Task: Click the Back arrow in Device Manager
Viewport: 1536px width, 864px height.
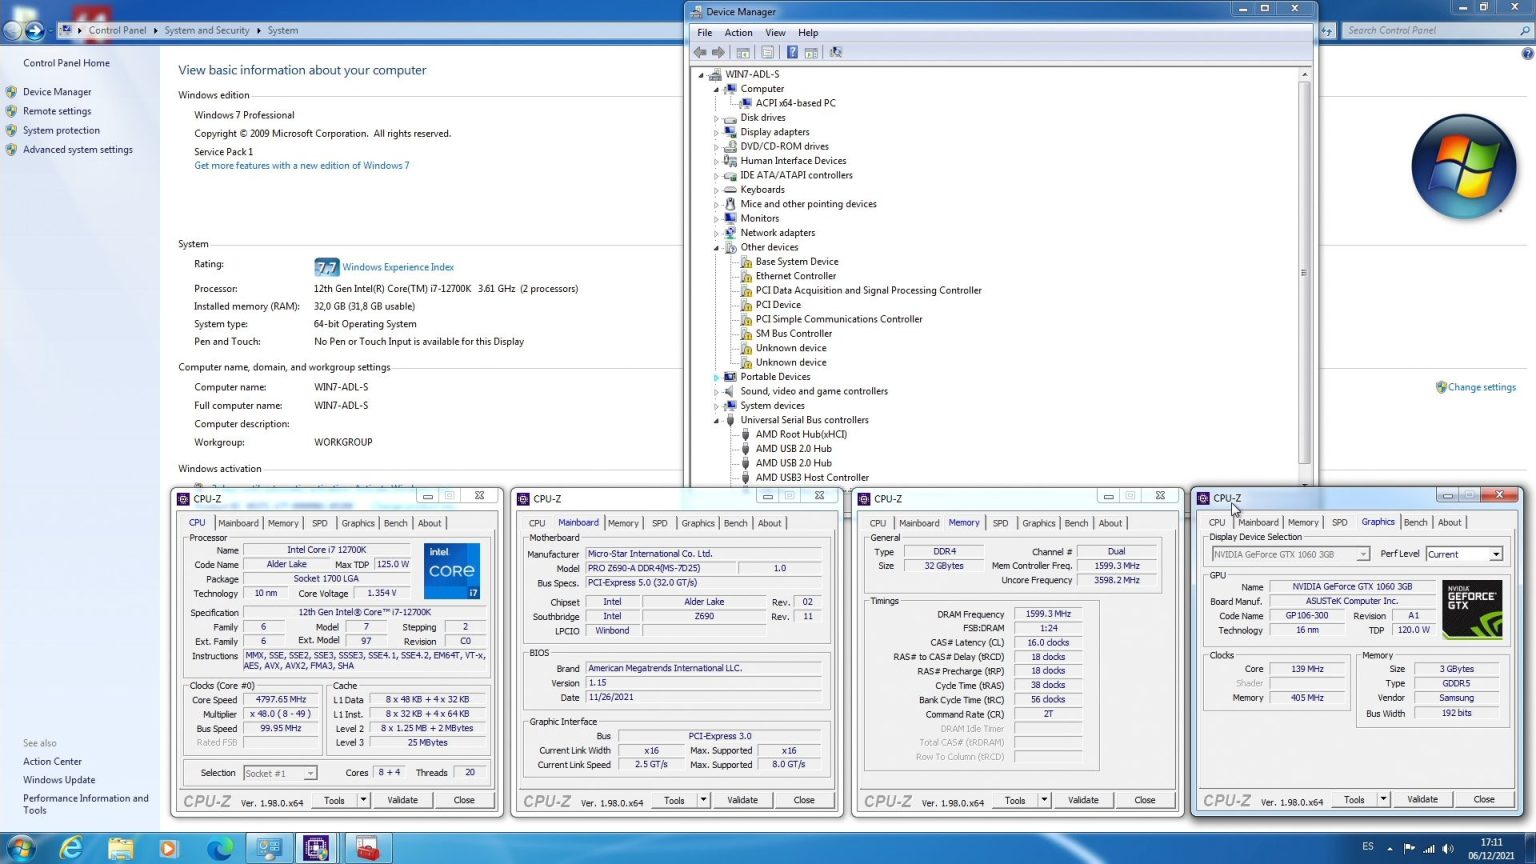Action: click(x=702, y=52)
